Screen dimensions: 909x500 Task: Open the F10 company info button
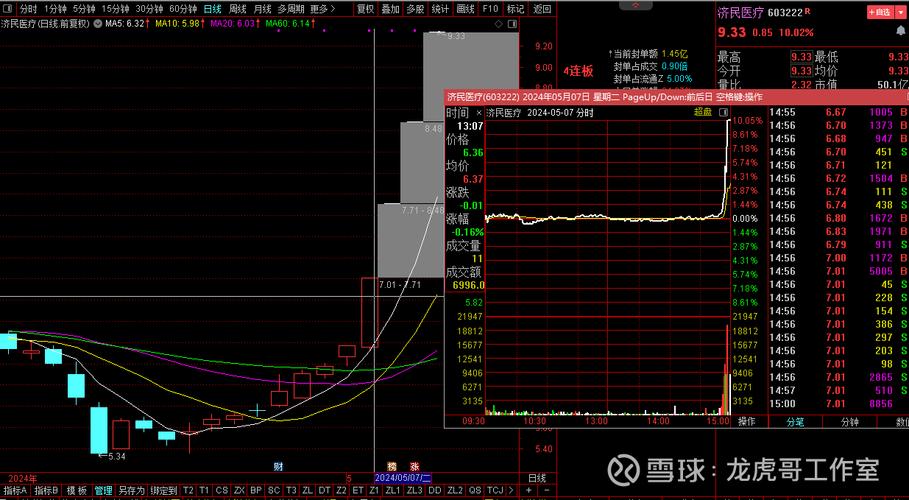coord(490,8)
